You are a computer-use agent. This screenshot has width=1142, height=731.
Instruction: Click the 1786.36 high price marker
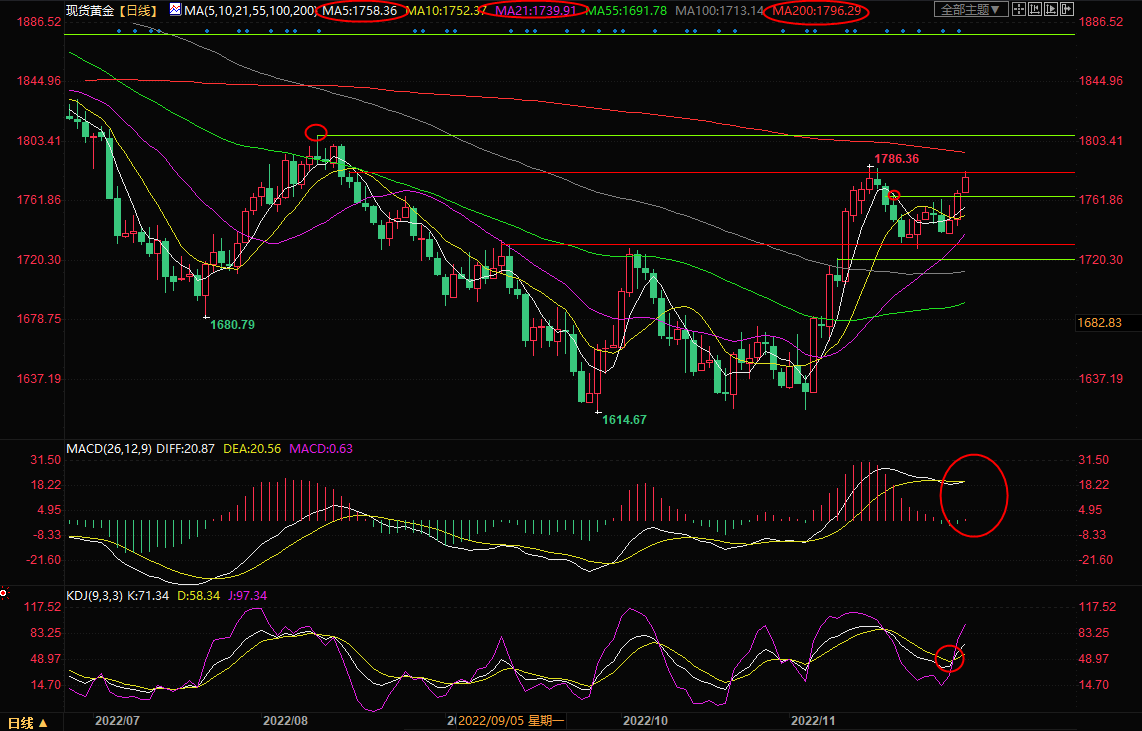pyautogui.click(x=897, y=159)
